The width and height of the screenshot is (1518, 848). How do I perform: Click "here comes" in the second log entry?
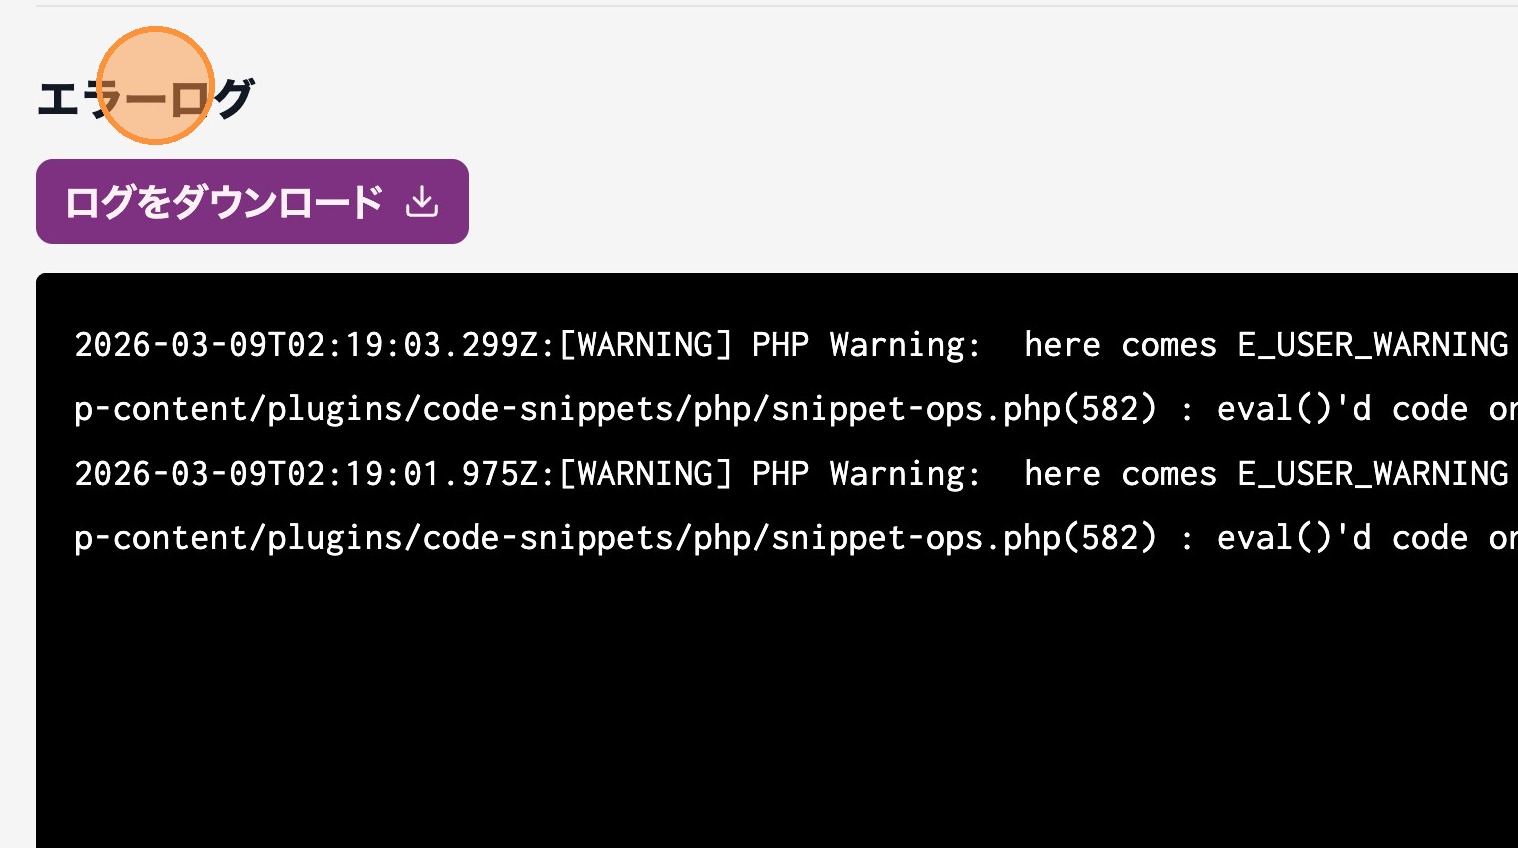coord(1120,474)
